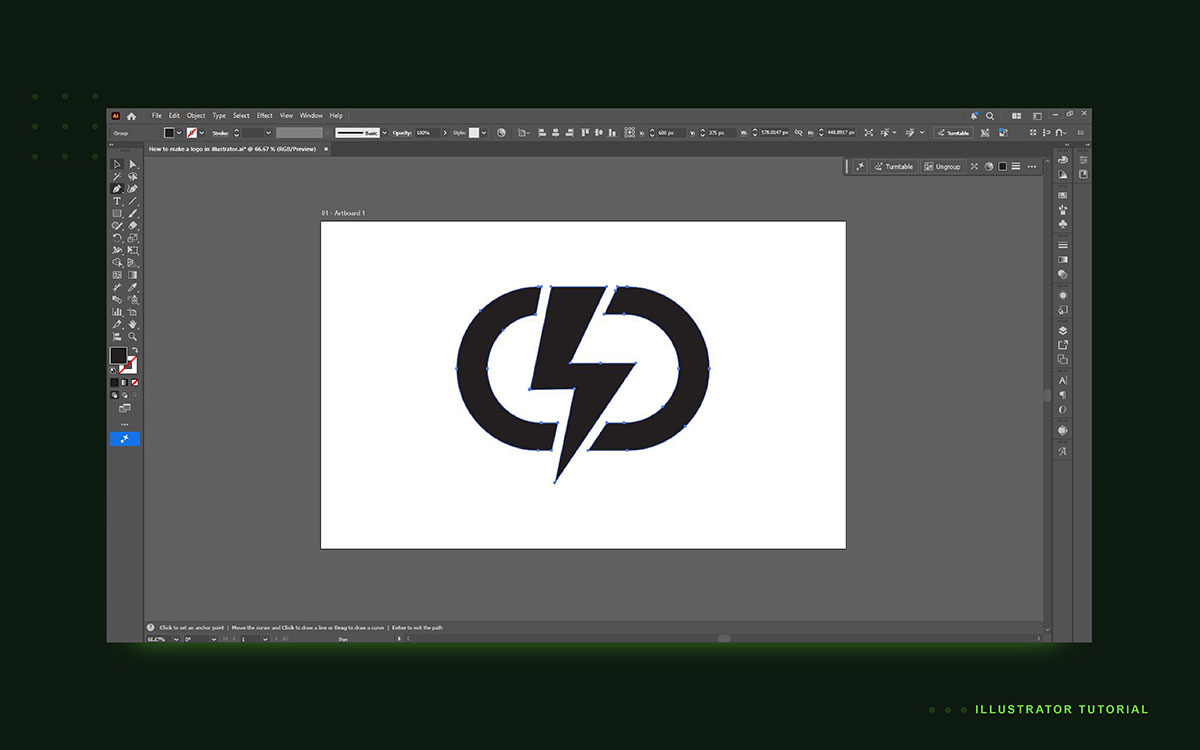
Task: Open graphic Style dropdown
Action: 483,133
